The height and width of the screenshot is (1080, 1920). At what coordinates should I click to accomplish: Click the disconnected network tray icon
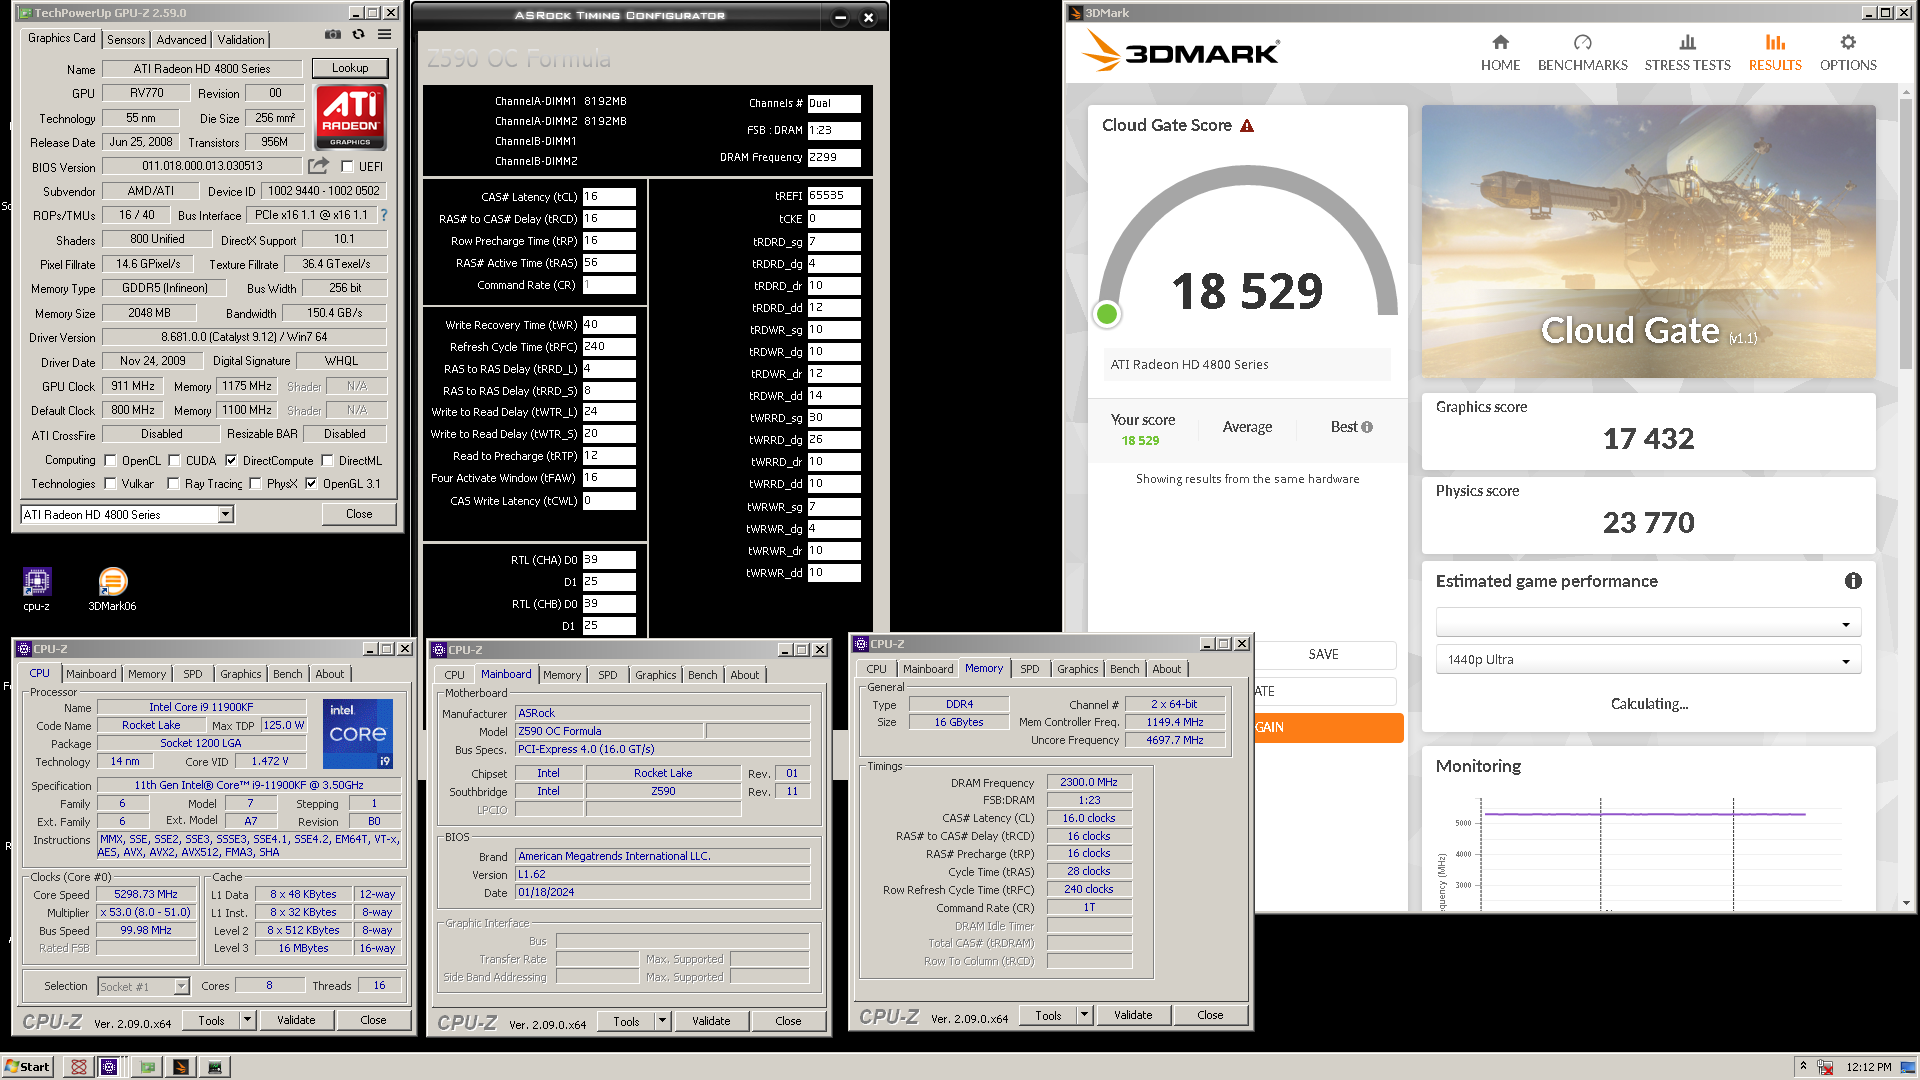point(1825,1067)
